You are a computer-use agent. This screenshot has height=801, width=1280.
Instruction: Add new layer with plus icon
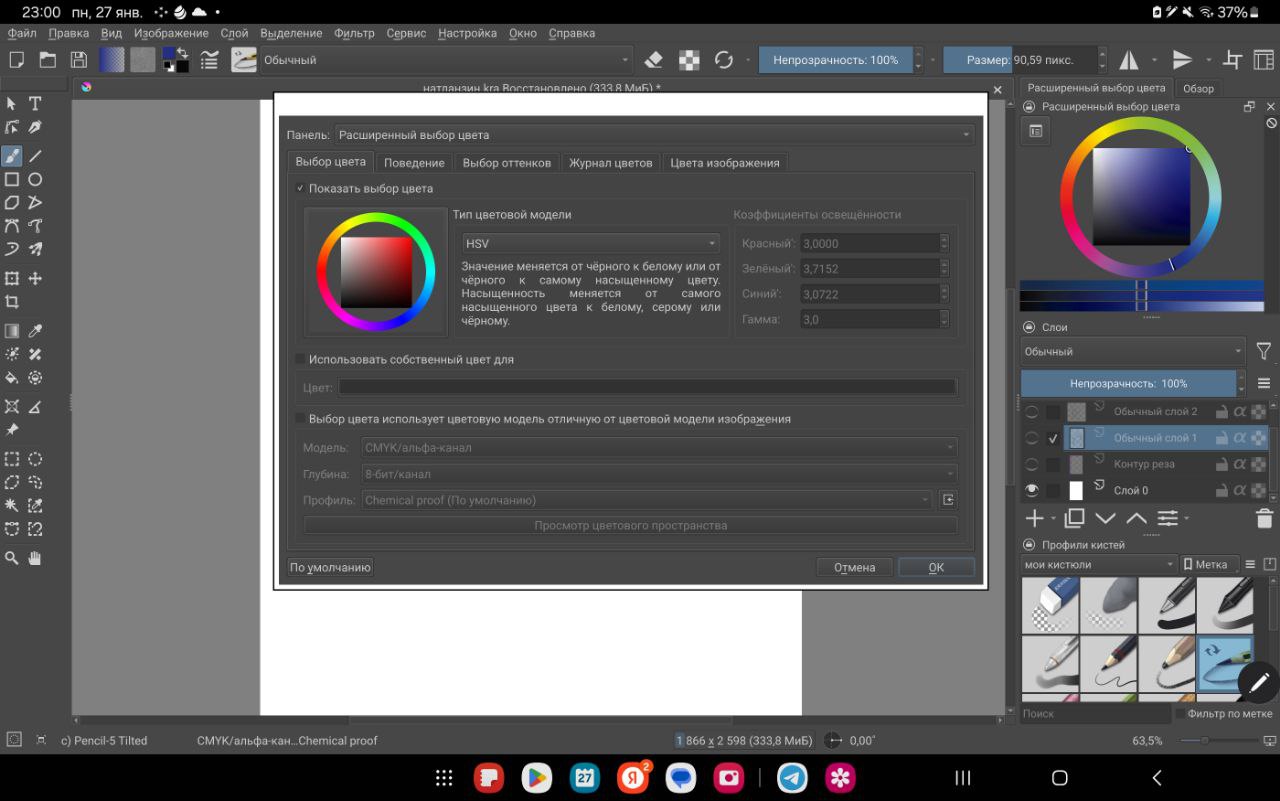click(x=1034, y=518)
